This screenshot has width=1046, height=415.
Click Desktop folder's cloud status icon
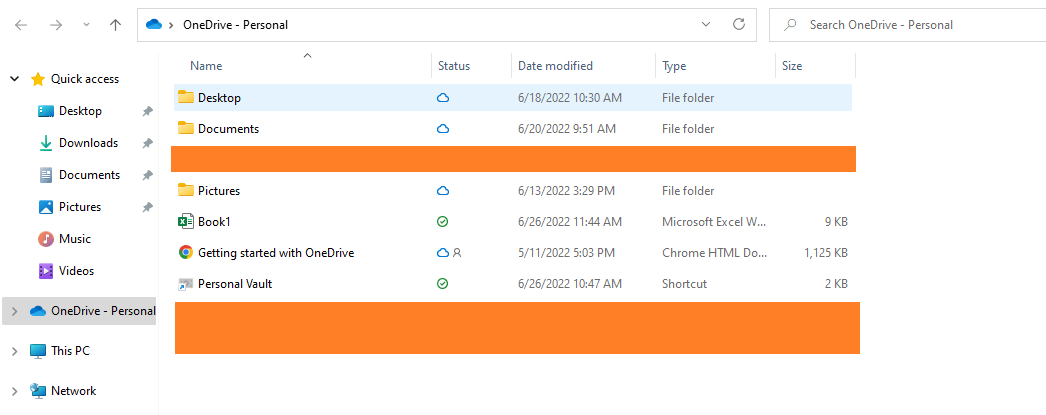[x=442, y=97]
